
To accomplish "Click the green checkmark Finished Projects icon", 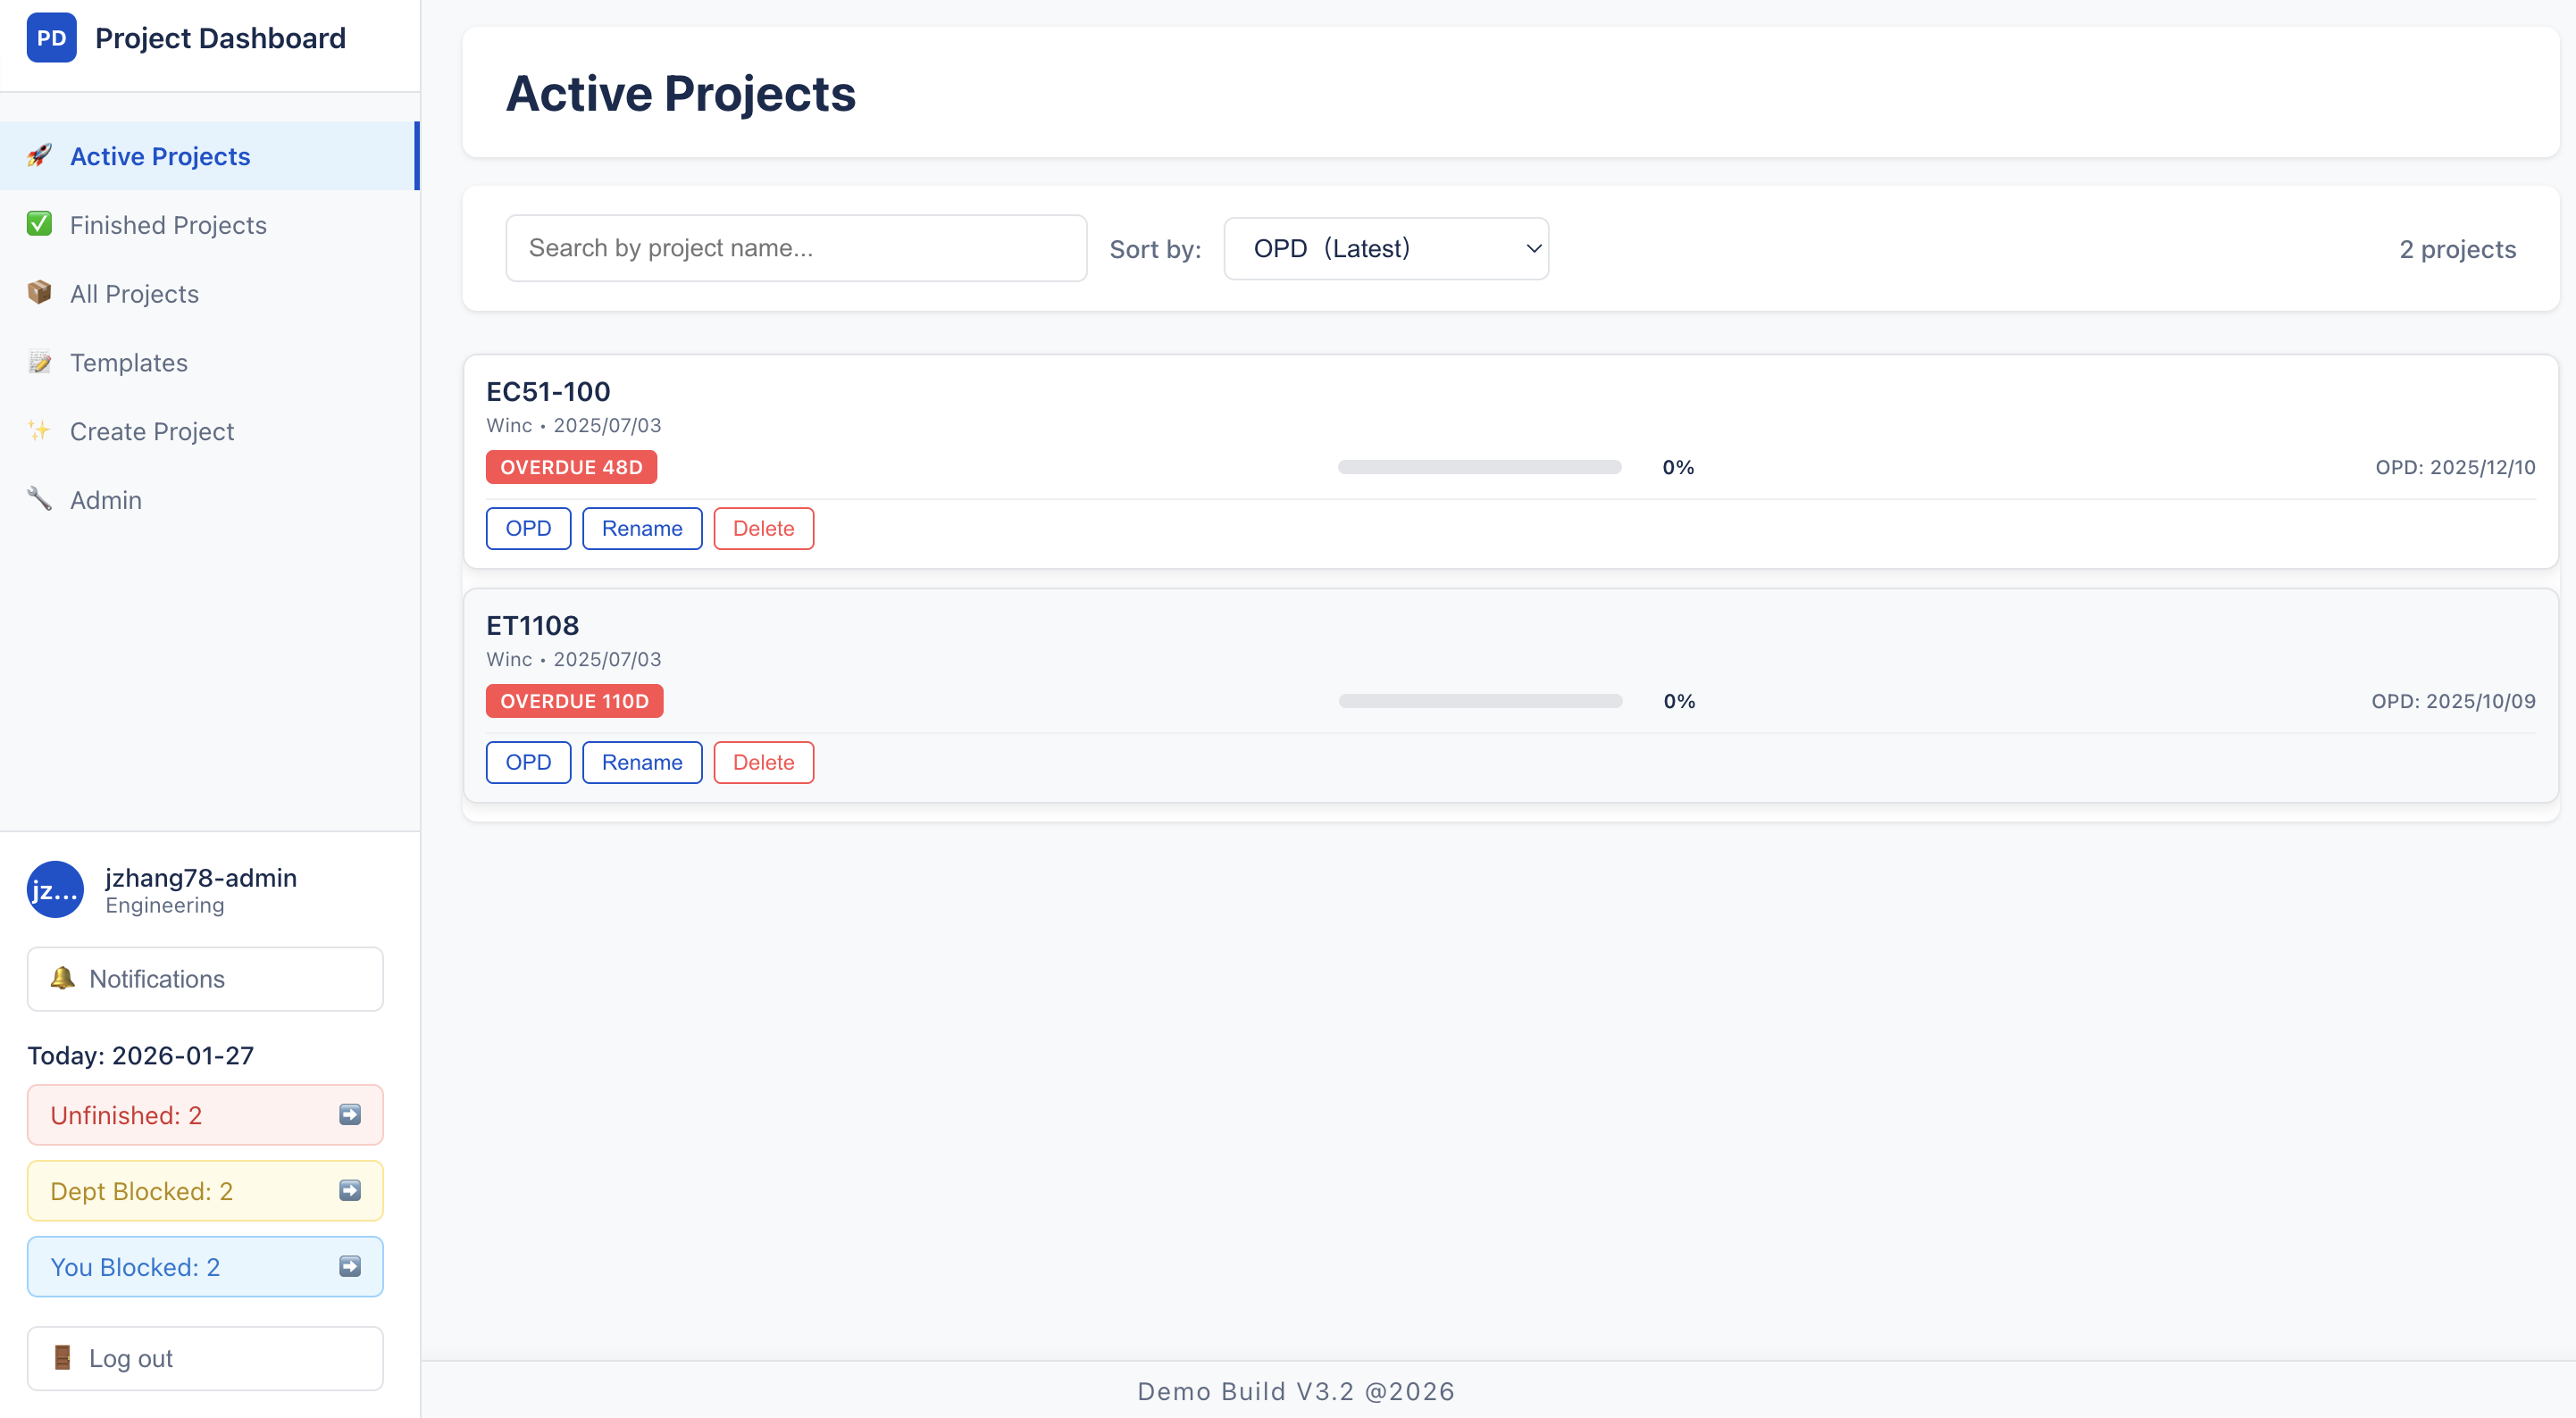I will point(39,224).
